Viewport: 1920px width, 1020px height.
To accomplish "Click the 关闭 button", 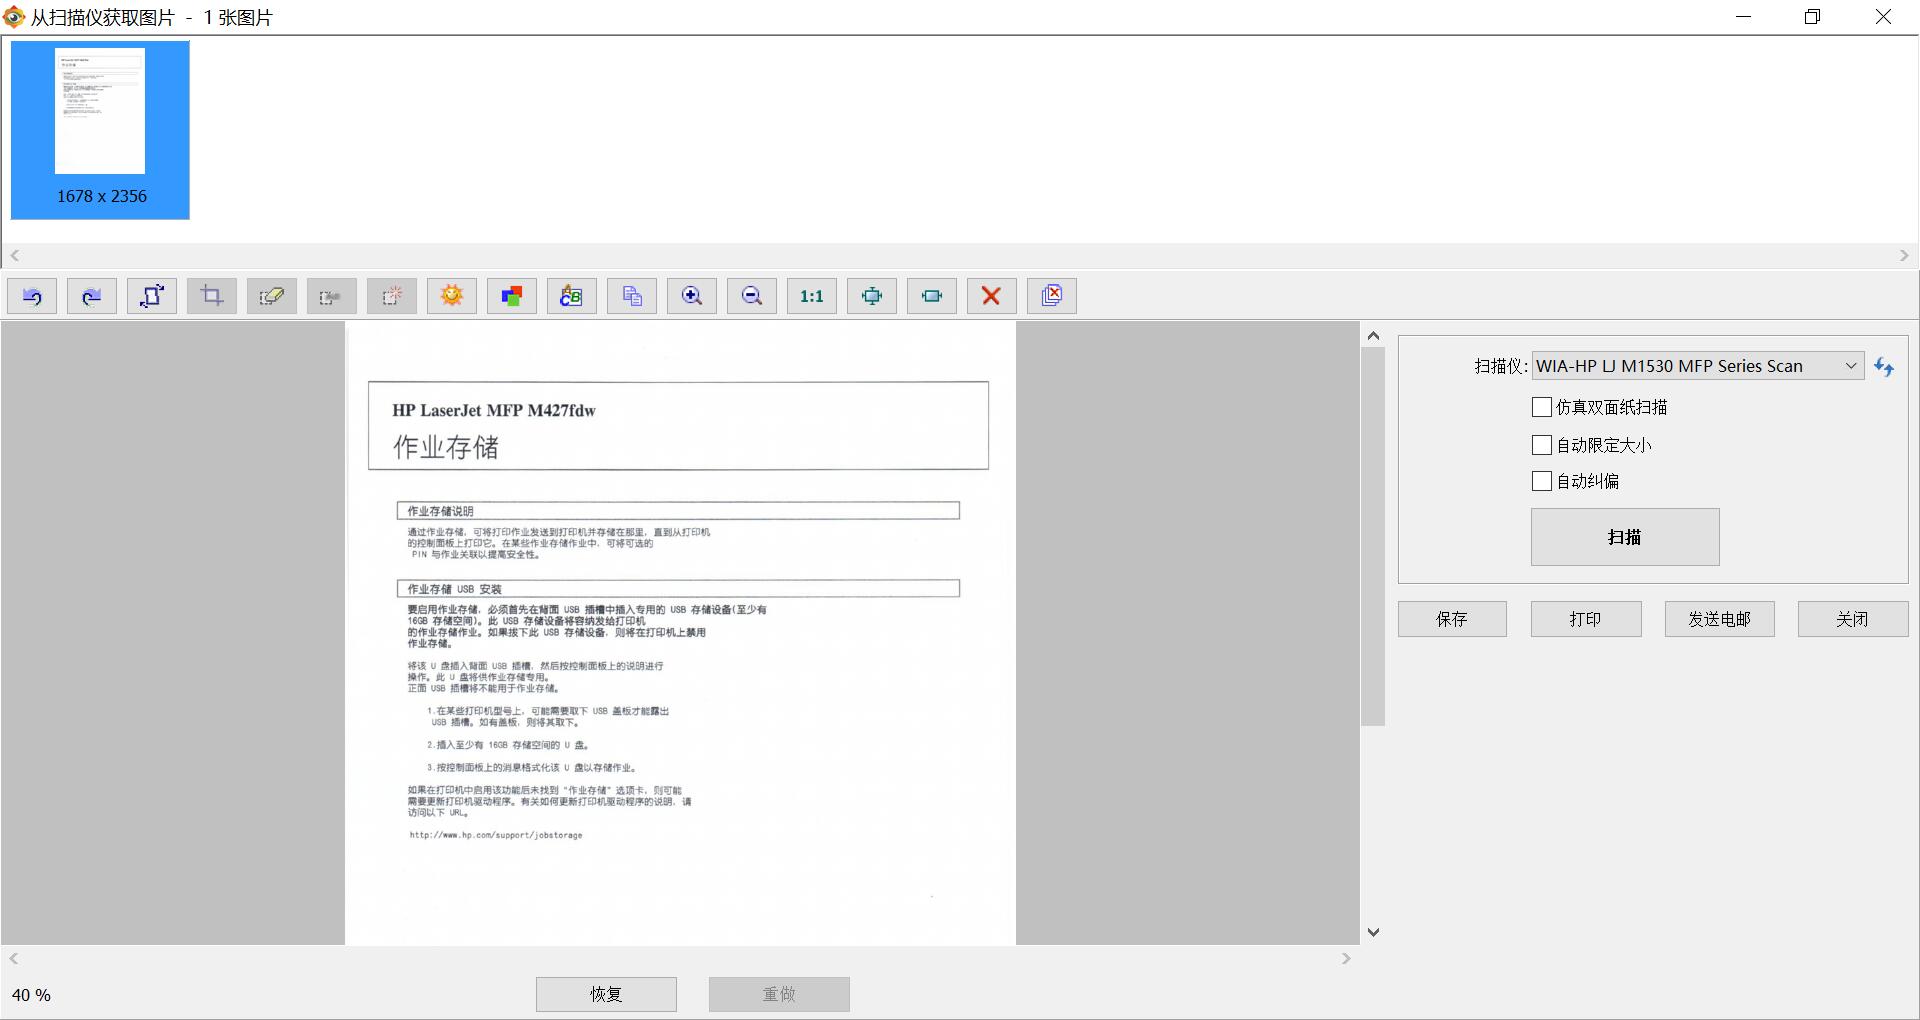I will tap(1853, 619).
